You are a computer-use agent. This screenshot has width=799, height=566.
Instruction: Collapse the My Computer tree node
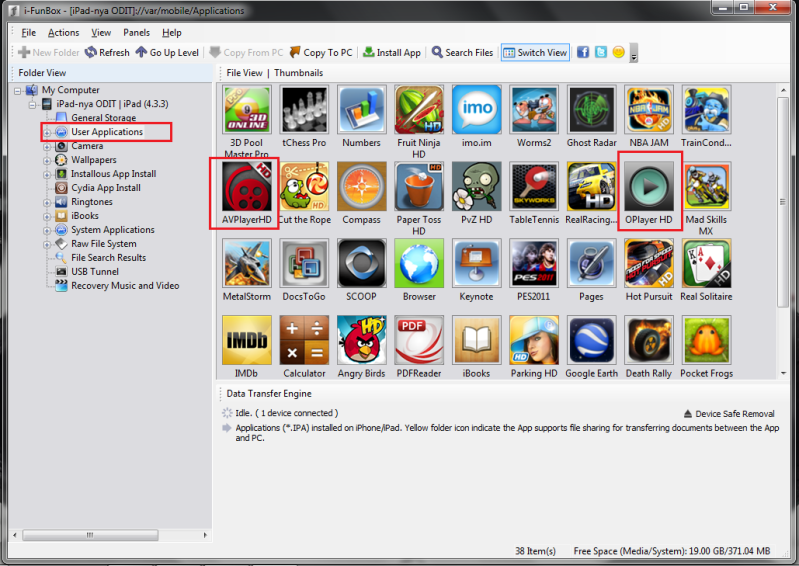(x=18, y=90)
